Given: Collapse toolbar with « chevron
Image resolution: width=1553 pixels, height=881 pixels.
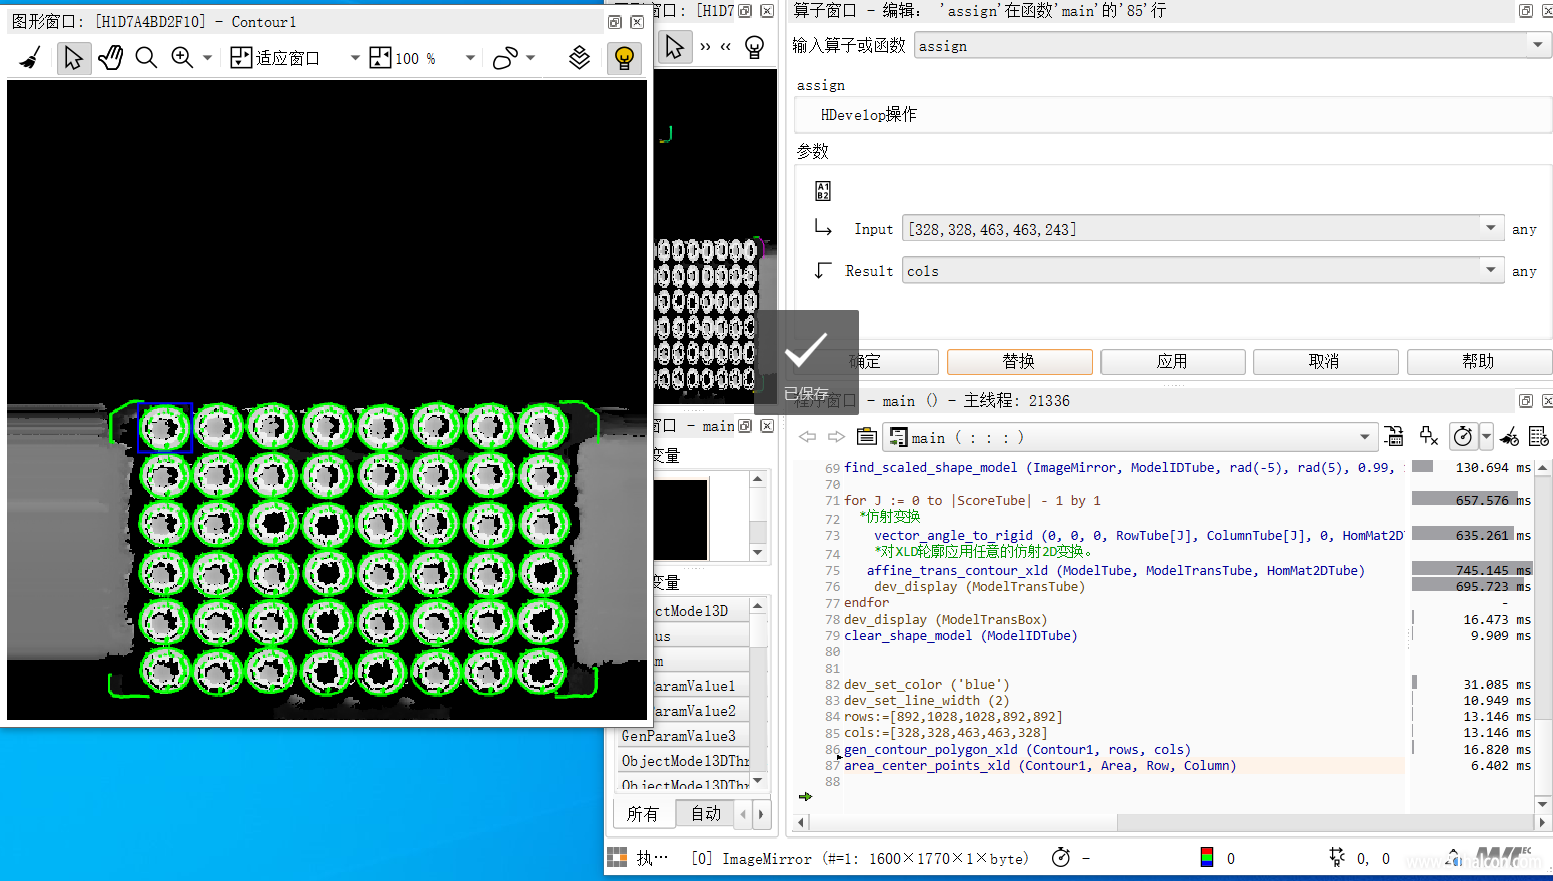Looking at the screenshot, I should [726, 47].
